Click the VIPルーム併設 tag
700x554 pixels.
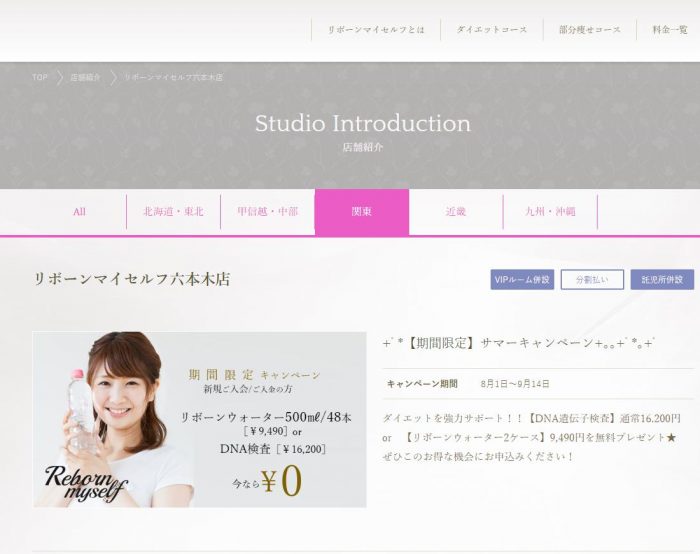(x=522, y=279)
